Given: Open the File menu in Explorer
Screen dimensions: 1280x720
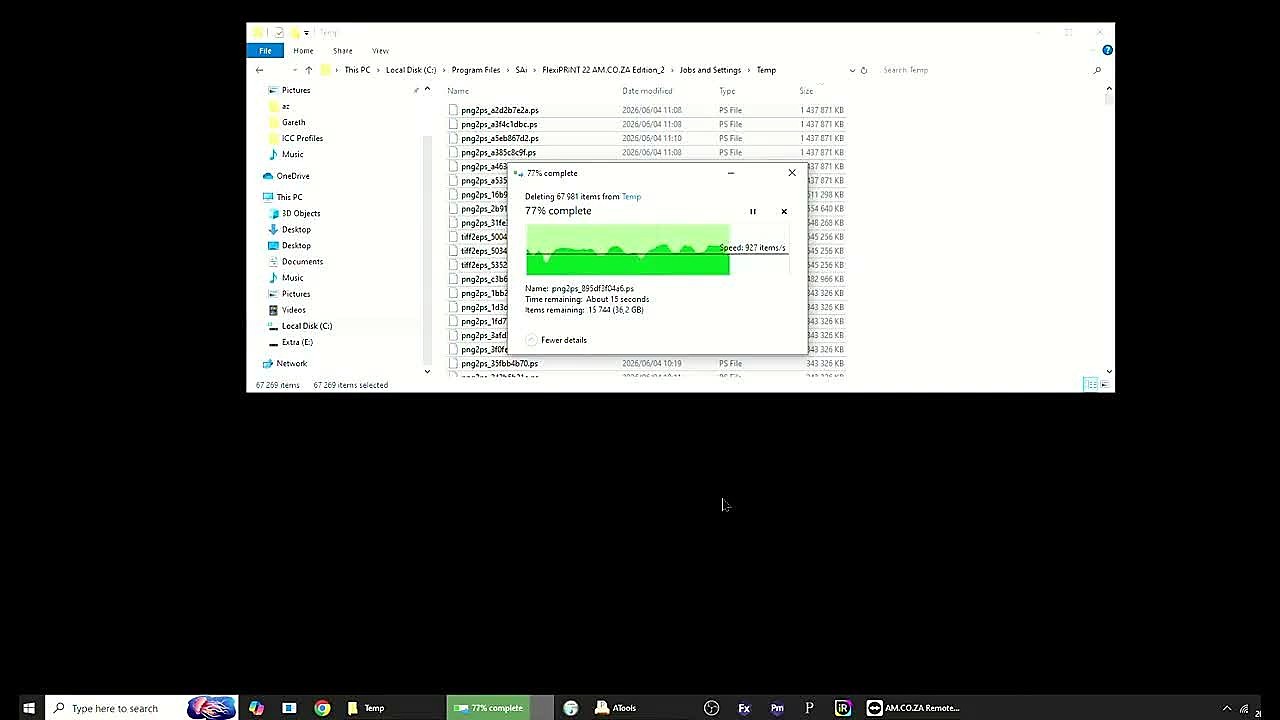Looking at the screenshot, I should point(265,50).
